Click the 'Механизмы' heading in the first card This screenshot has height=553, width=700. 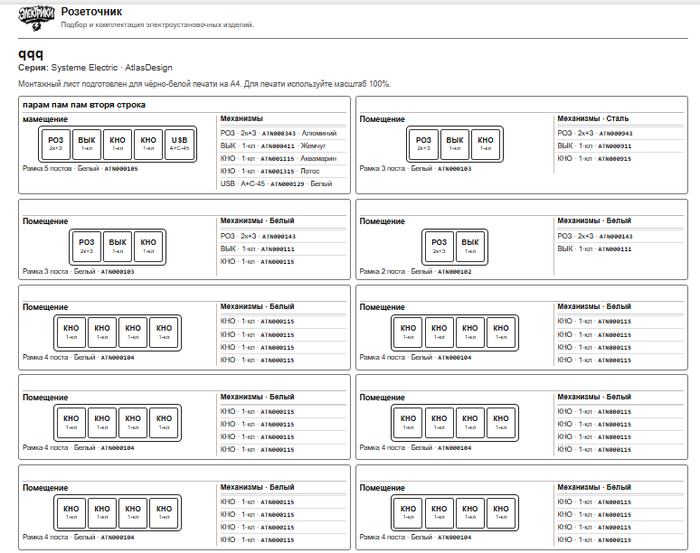click(242, 119)
